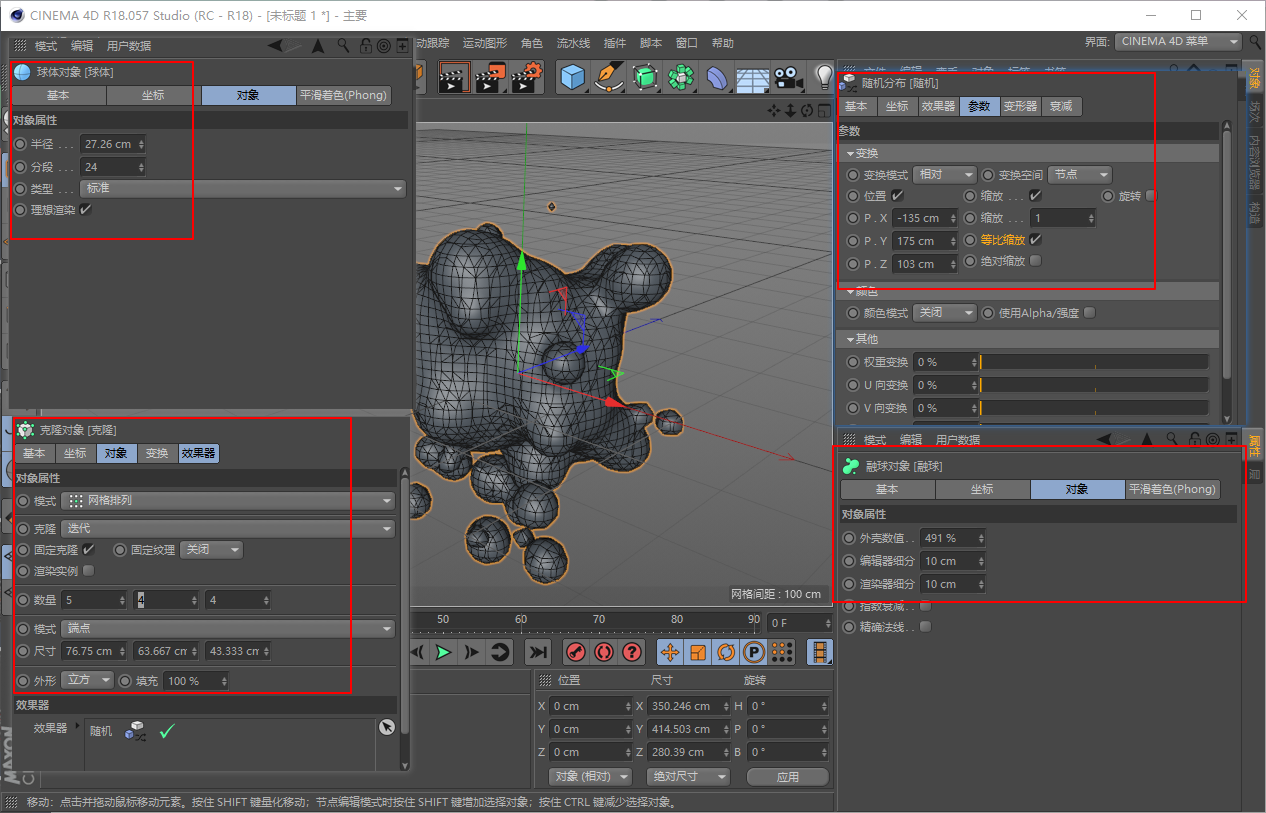Open cloner 模式 dropdown showing 端点
The image size is (1266, 813).
228,629
